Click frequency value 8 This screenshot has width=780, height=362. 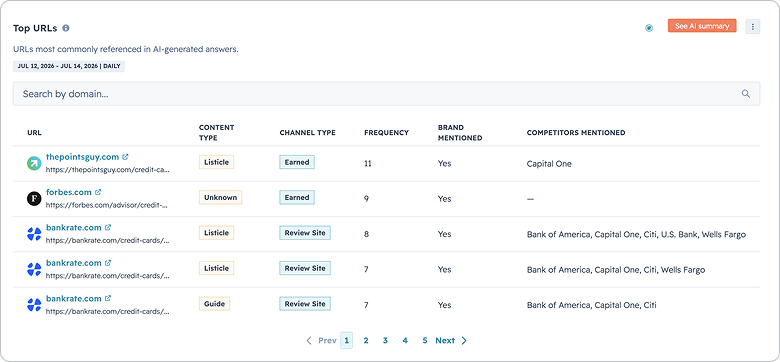pos(367,234)
